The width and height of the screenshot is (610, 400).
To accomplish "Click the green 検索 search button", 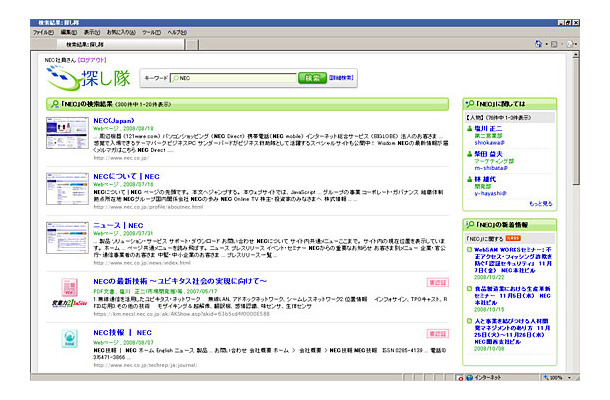I will (x=312, y=78).
